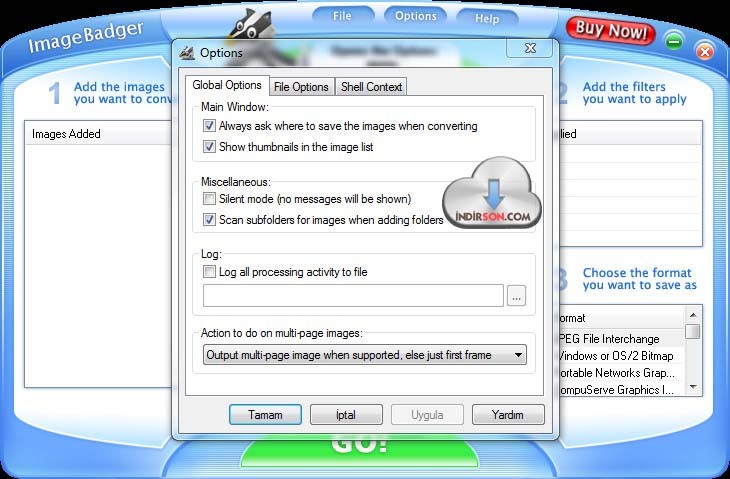Click the Images Added column header
The image size is (730, 479).
coord(99,134)
